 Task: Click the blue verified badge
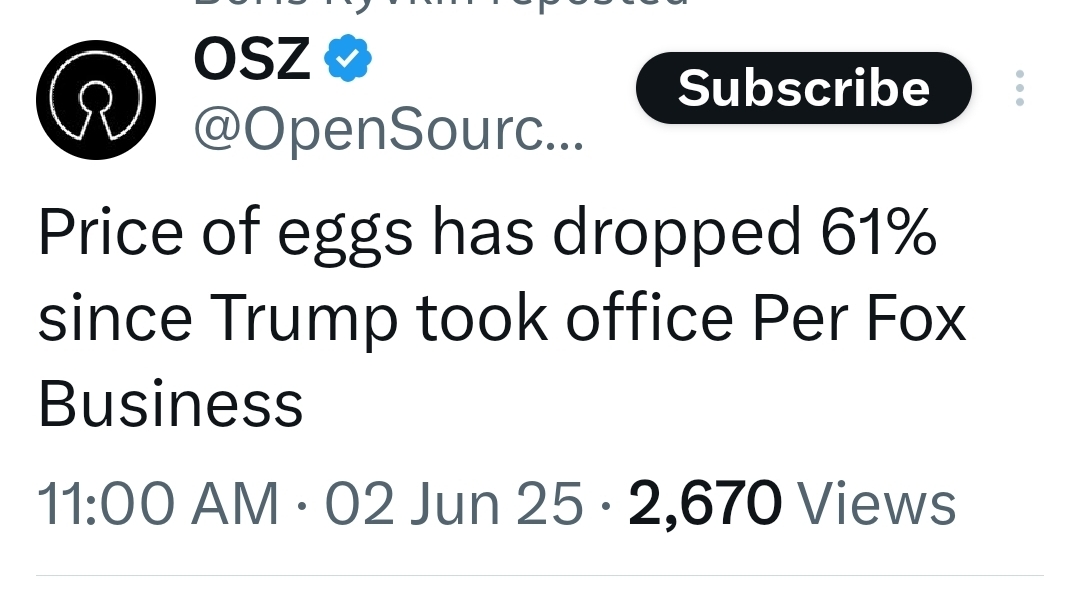[x=348, y=59]
